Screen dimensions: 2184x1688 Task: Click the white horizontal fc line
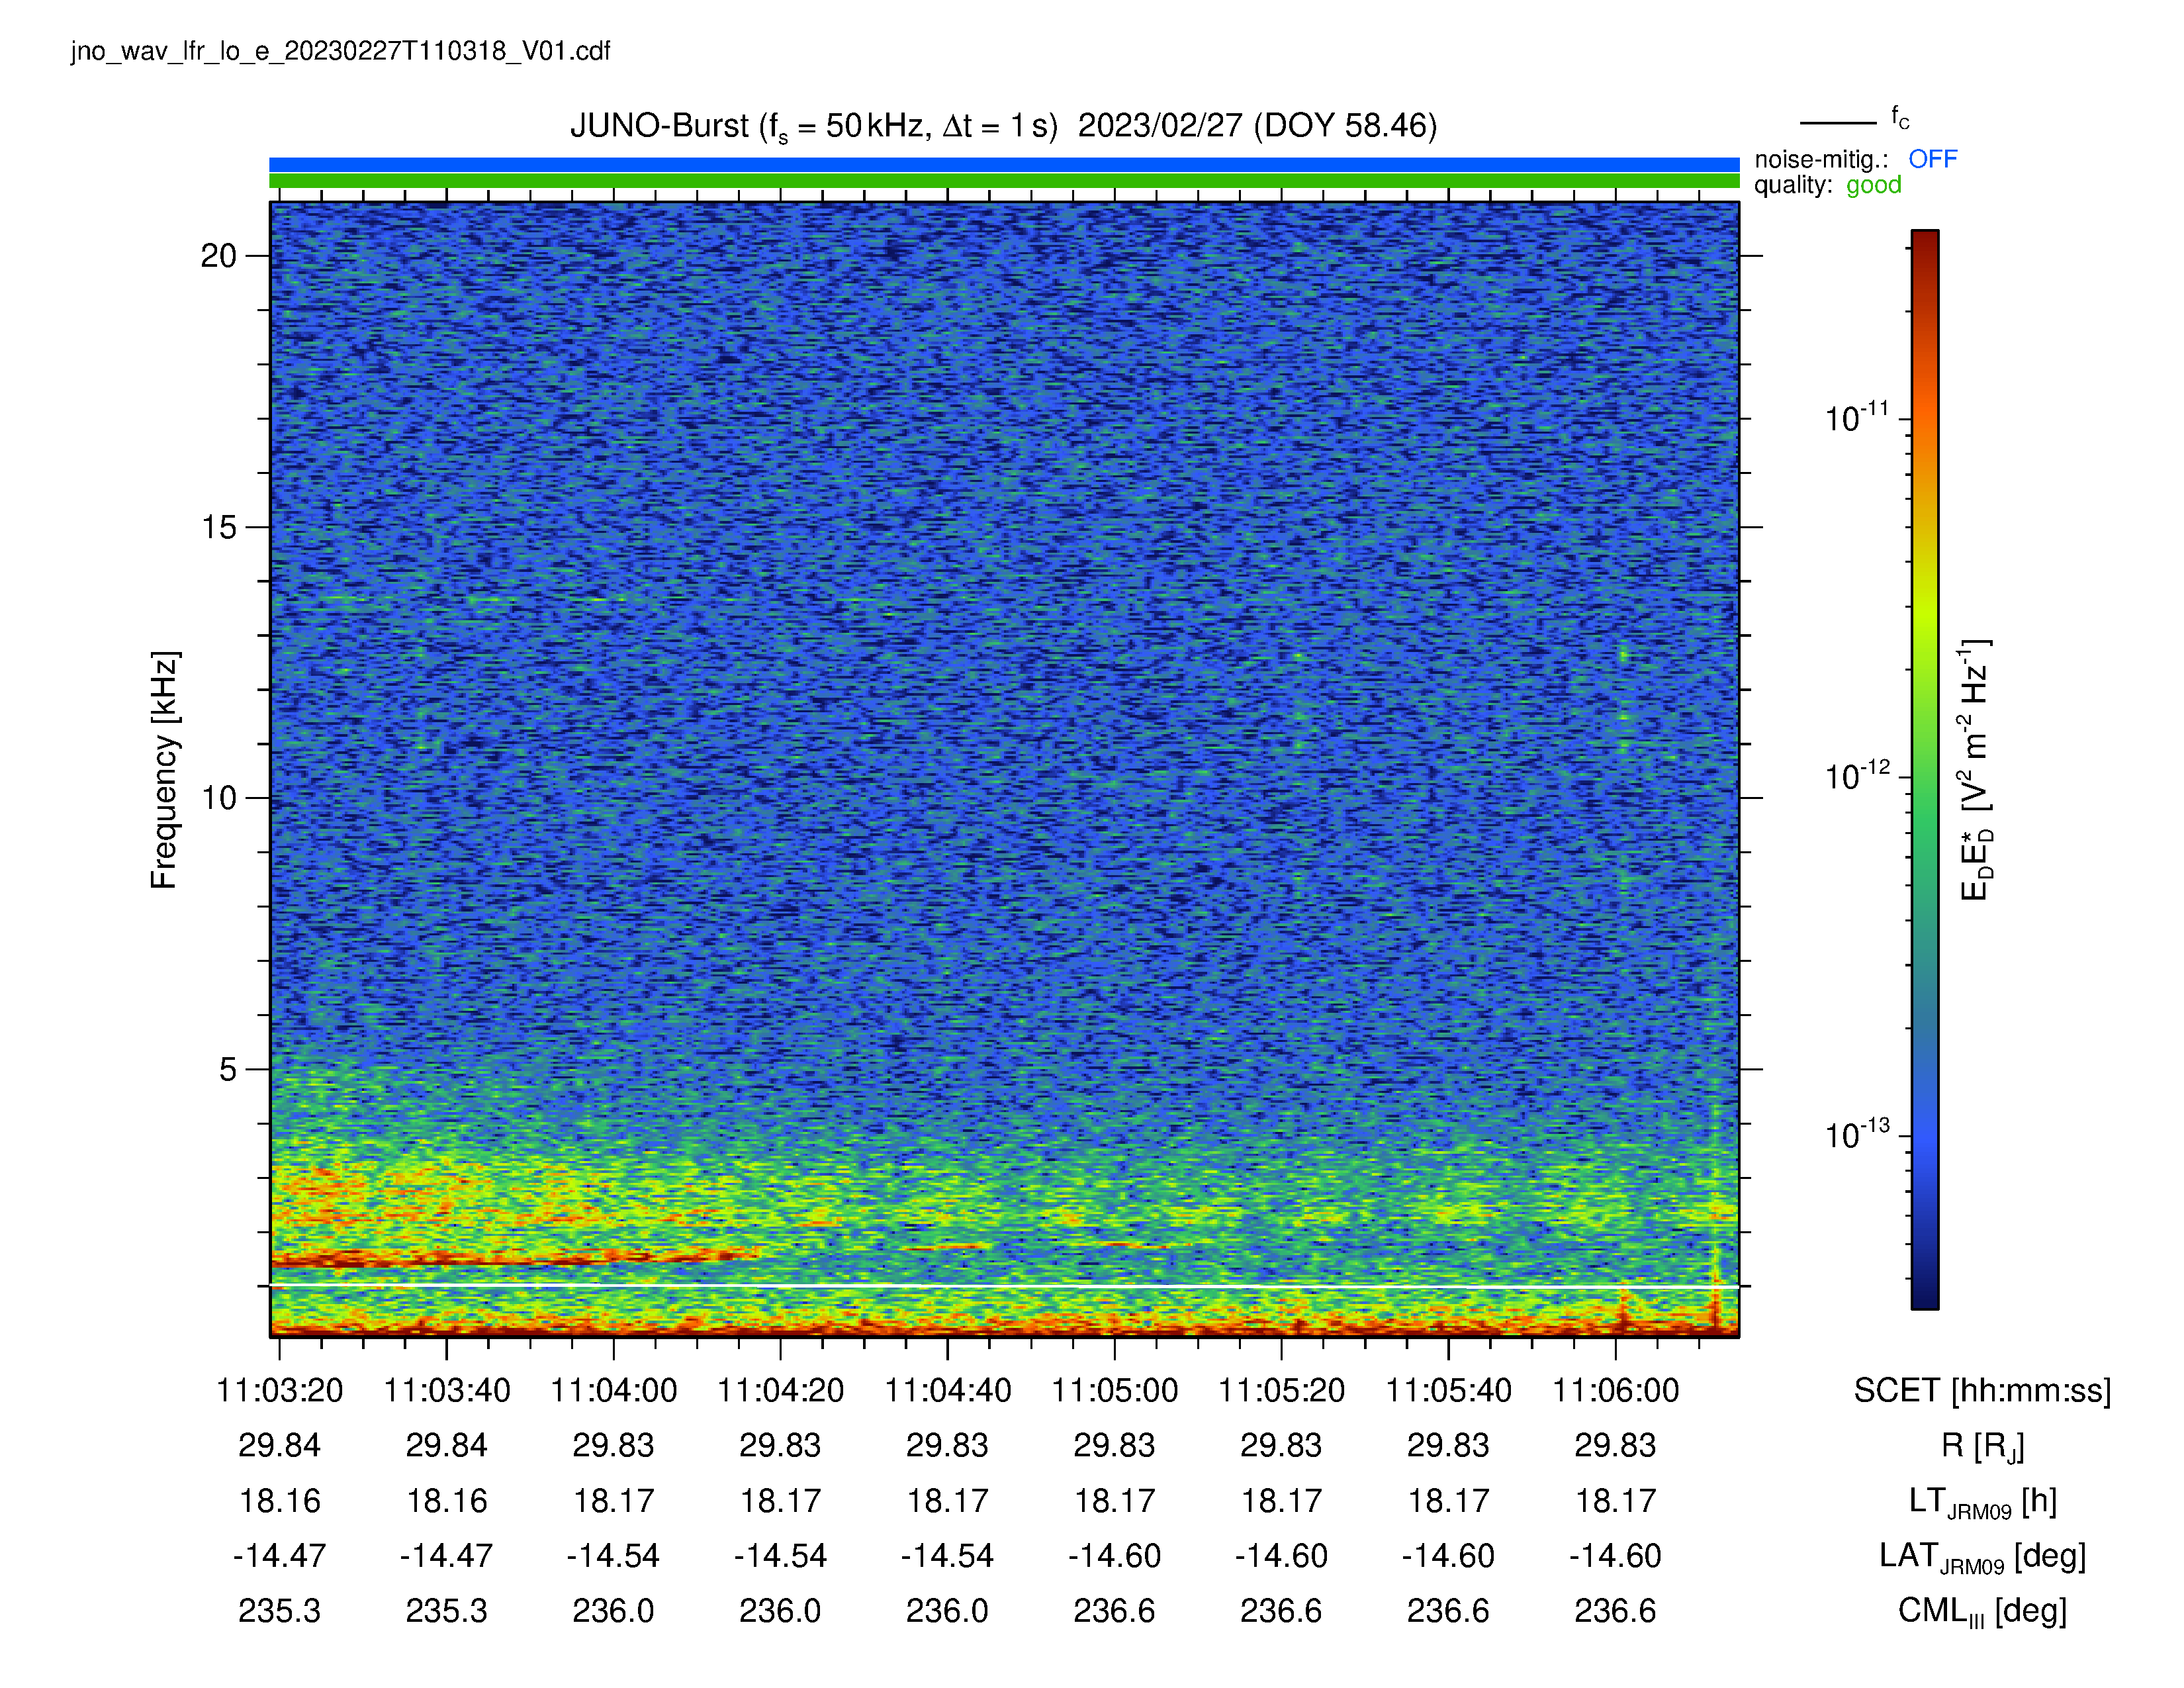click(1004, 1286)
